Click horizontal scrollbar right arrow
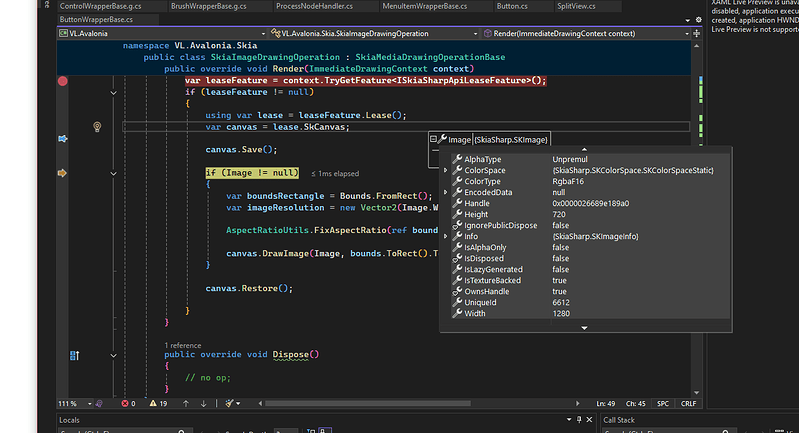 577,403
